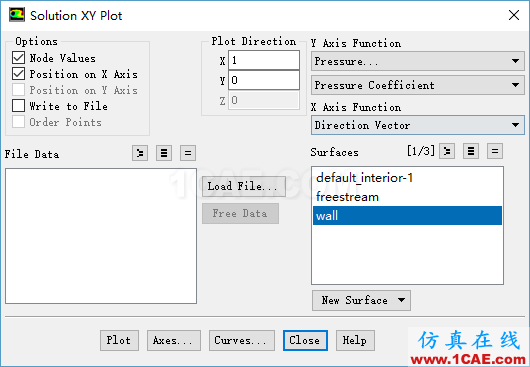Open the Pressure... Y axis category dropdown
This screenshot has height=367, width=530.
pyautogui.click(x=418, y=61)
